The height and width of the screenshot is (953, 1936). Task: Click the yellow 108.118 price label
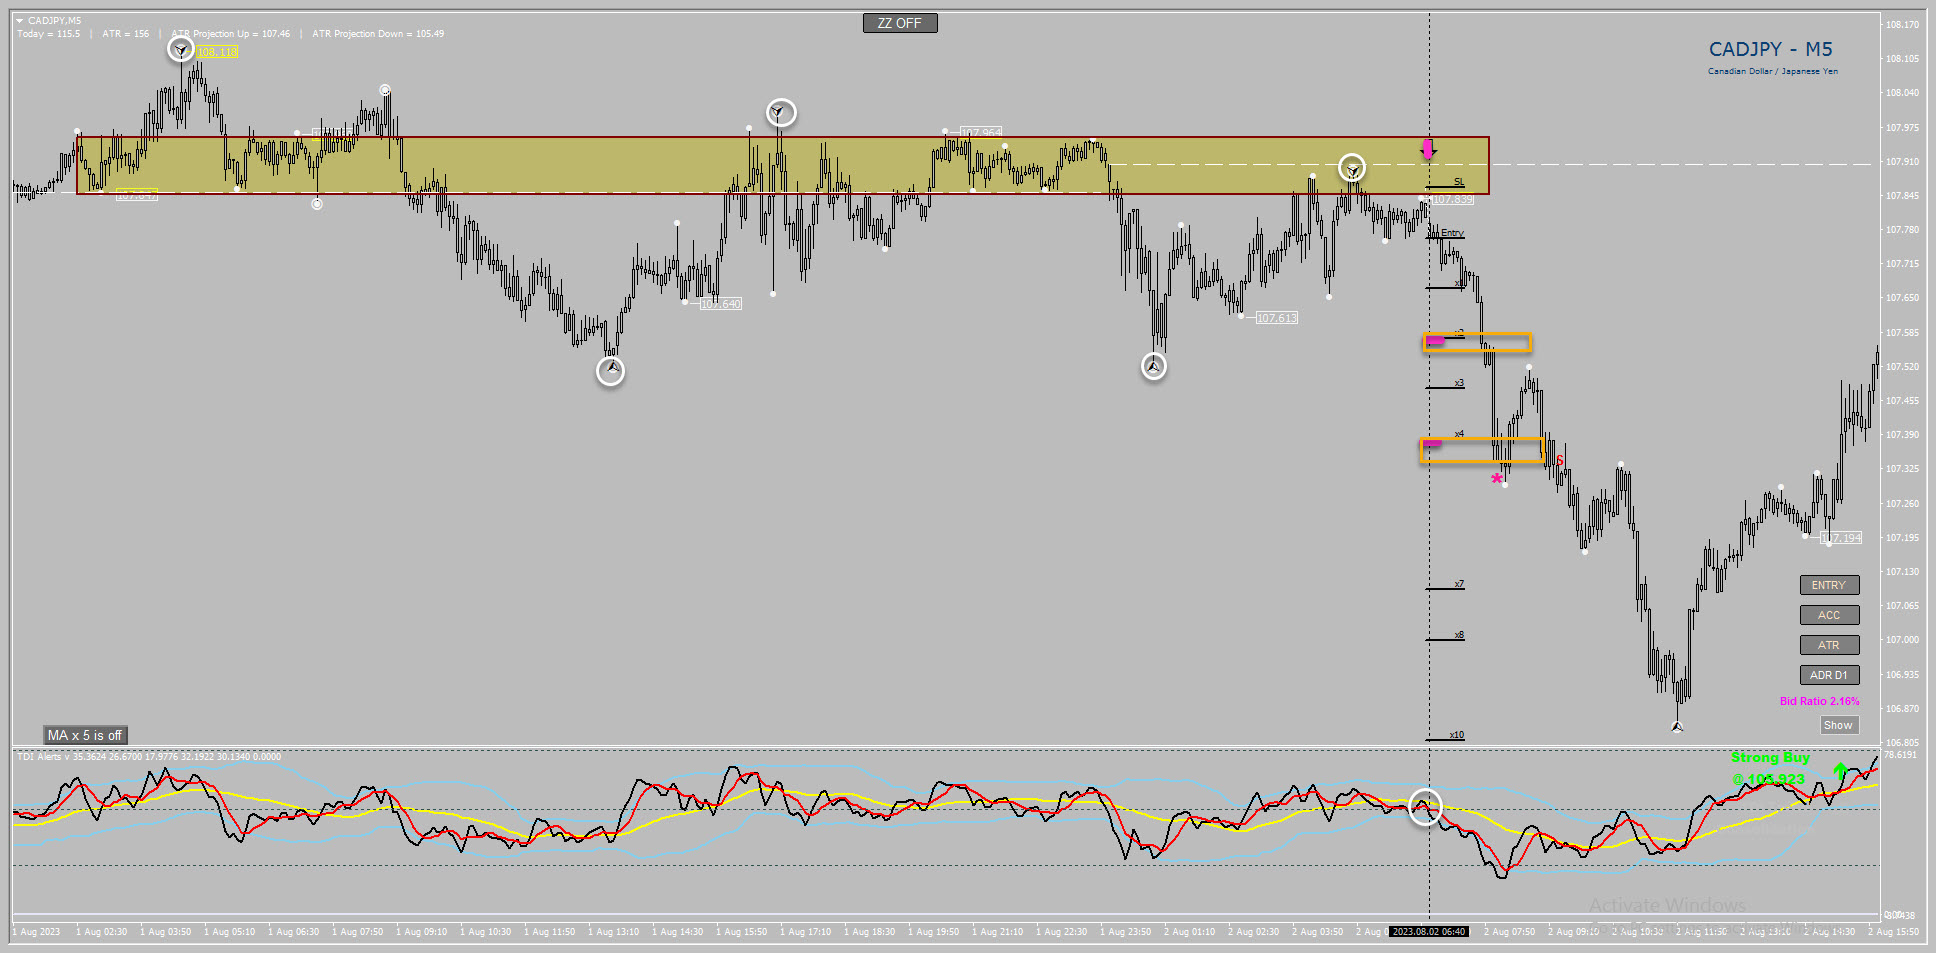[217, 52]
